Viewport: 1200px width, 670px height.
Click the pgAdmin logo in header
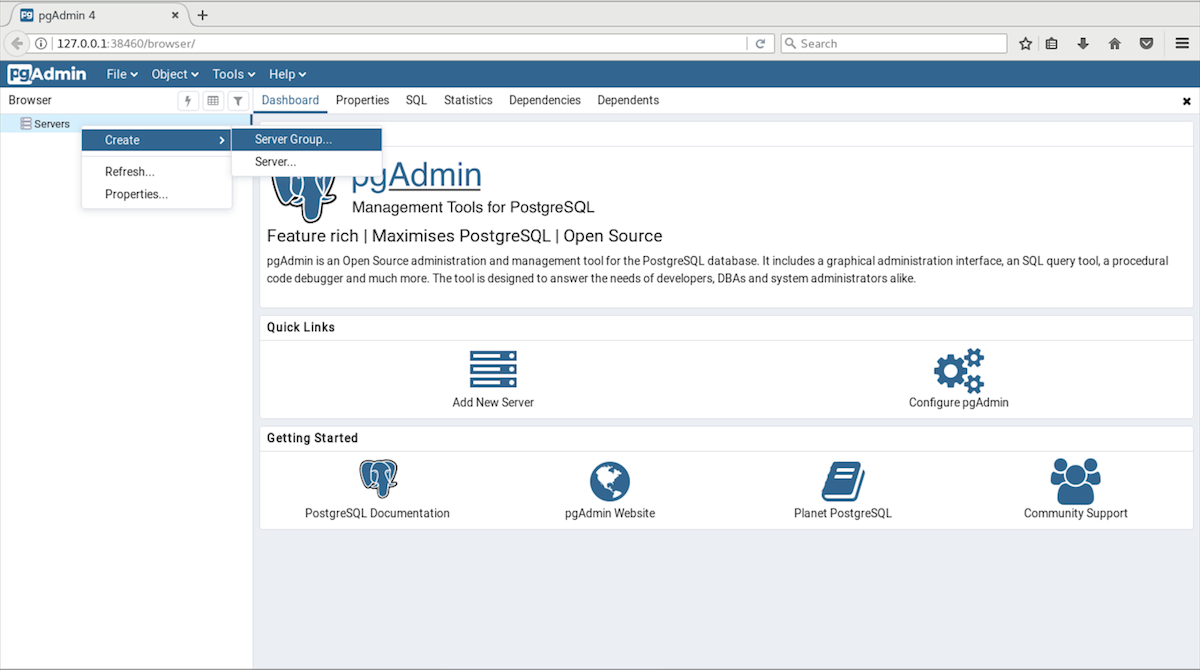47,74
